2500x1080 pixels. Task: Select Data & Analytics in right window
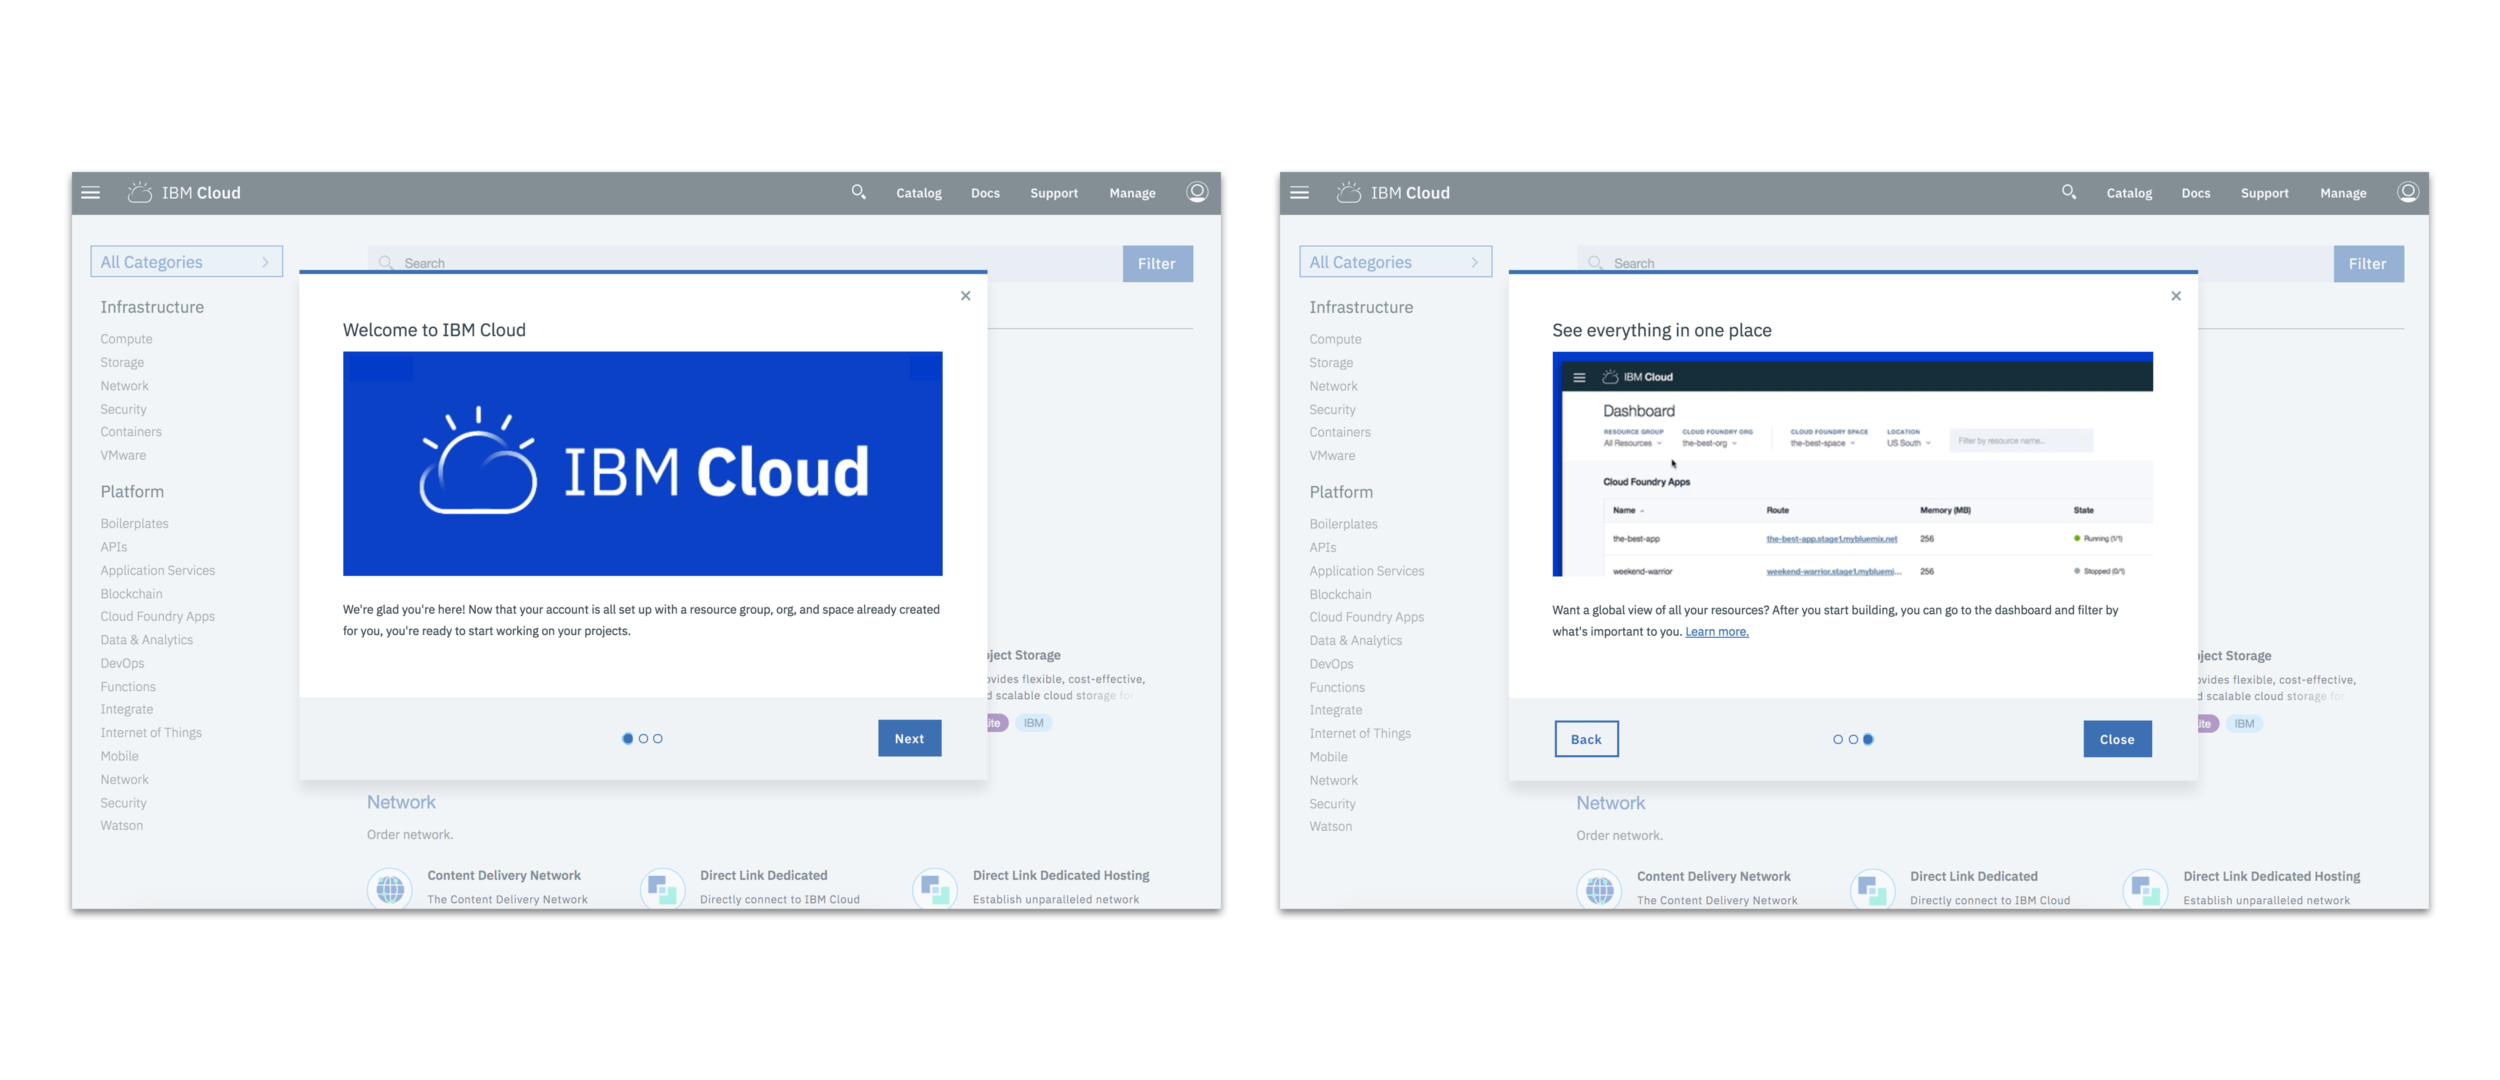tap(1356, 641)
